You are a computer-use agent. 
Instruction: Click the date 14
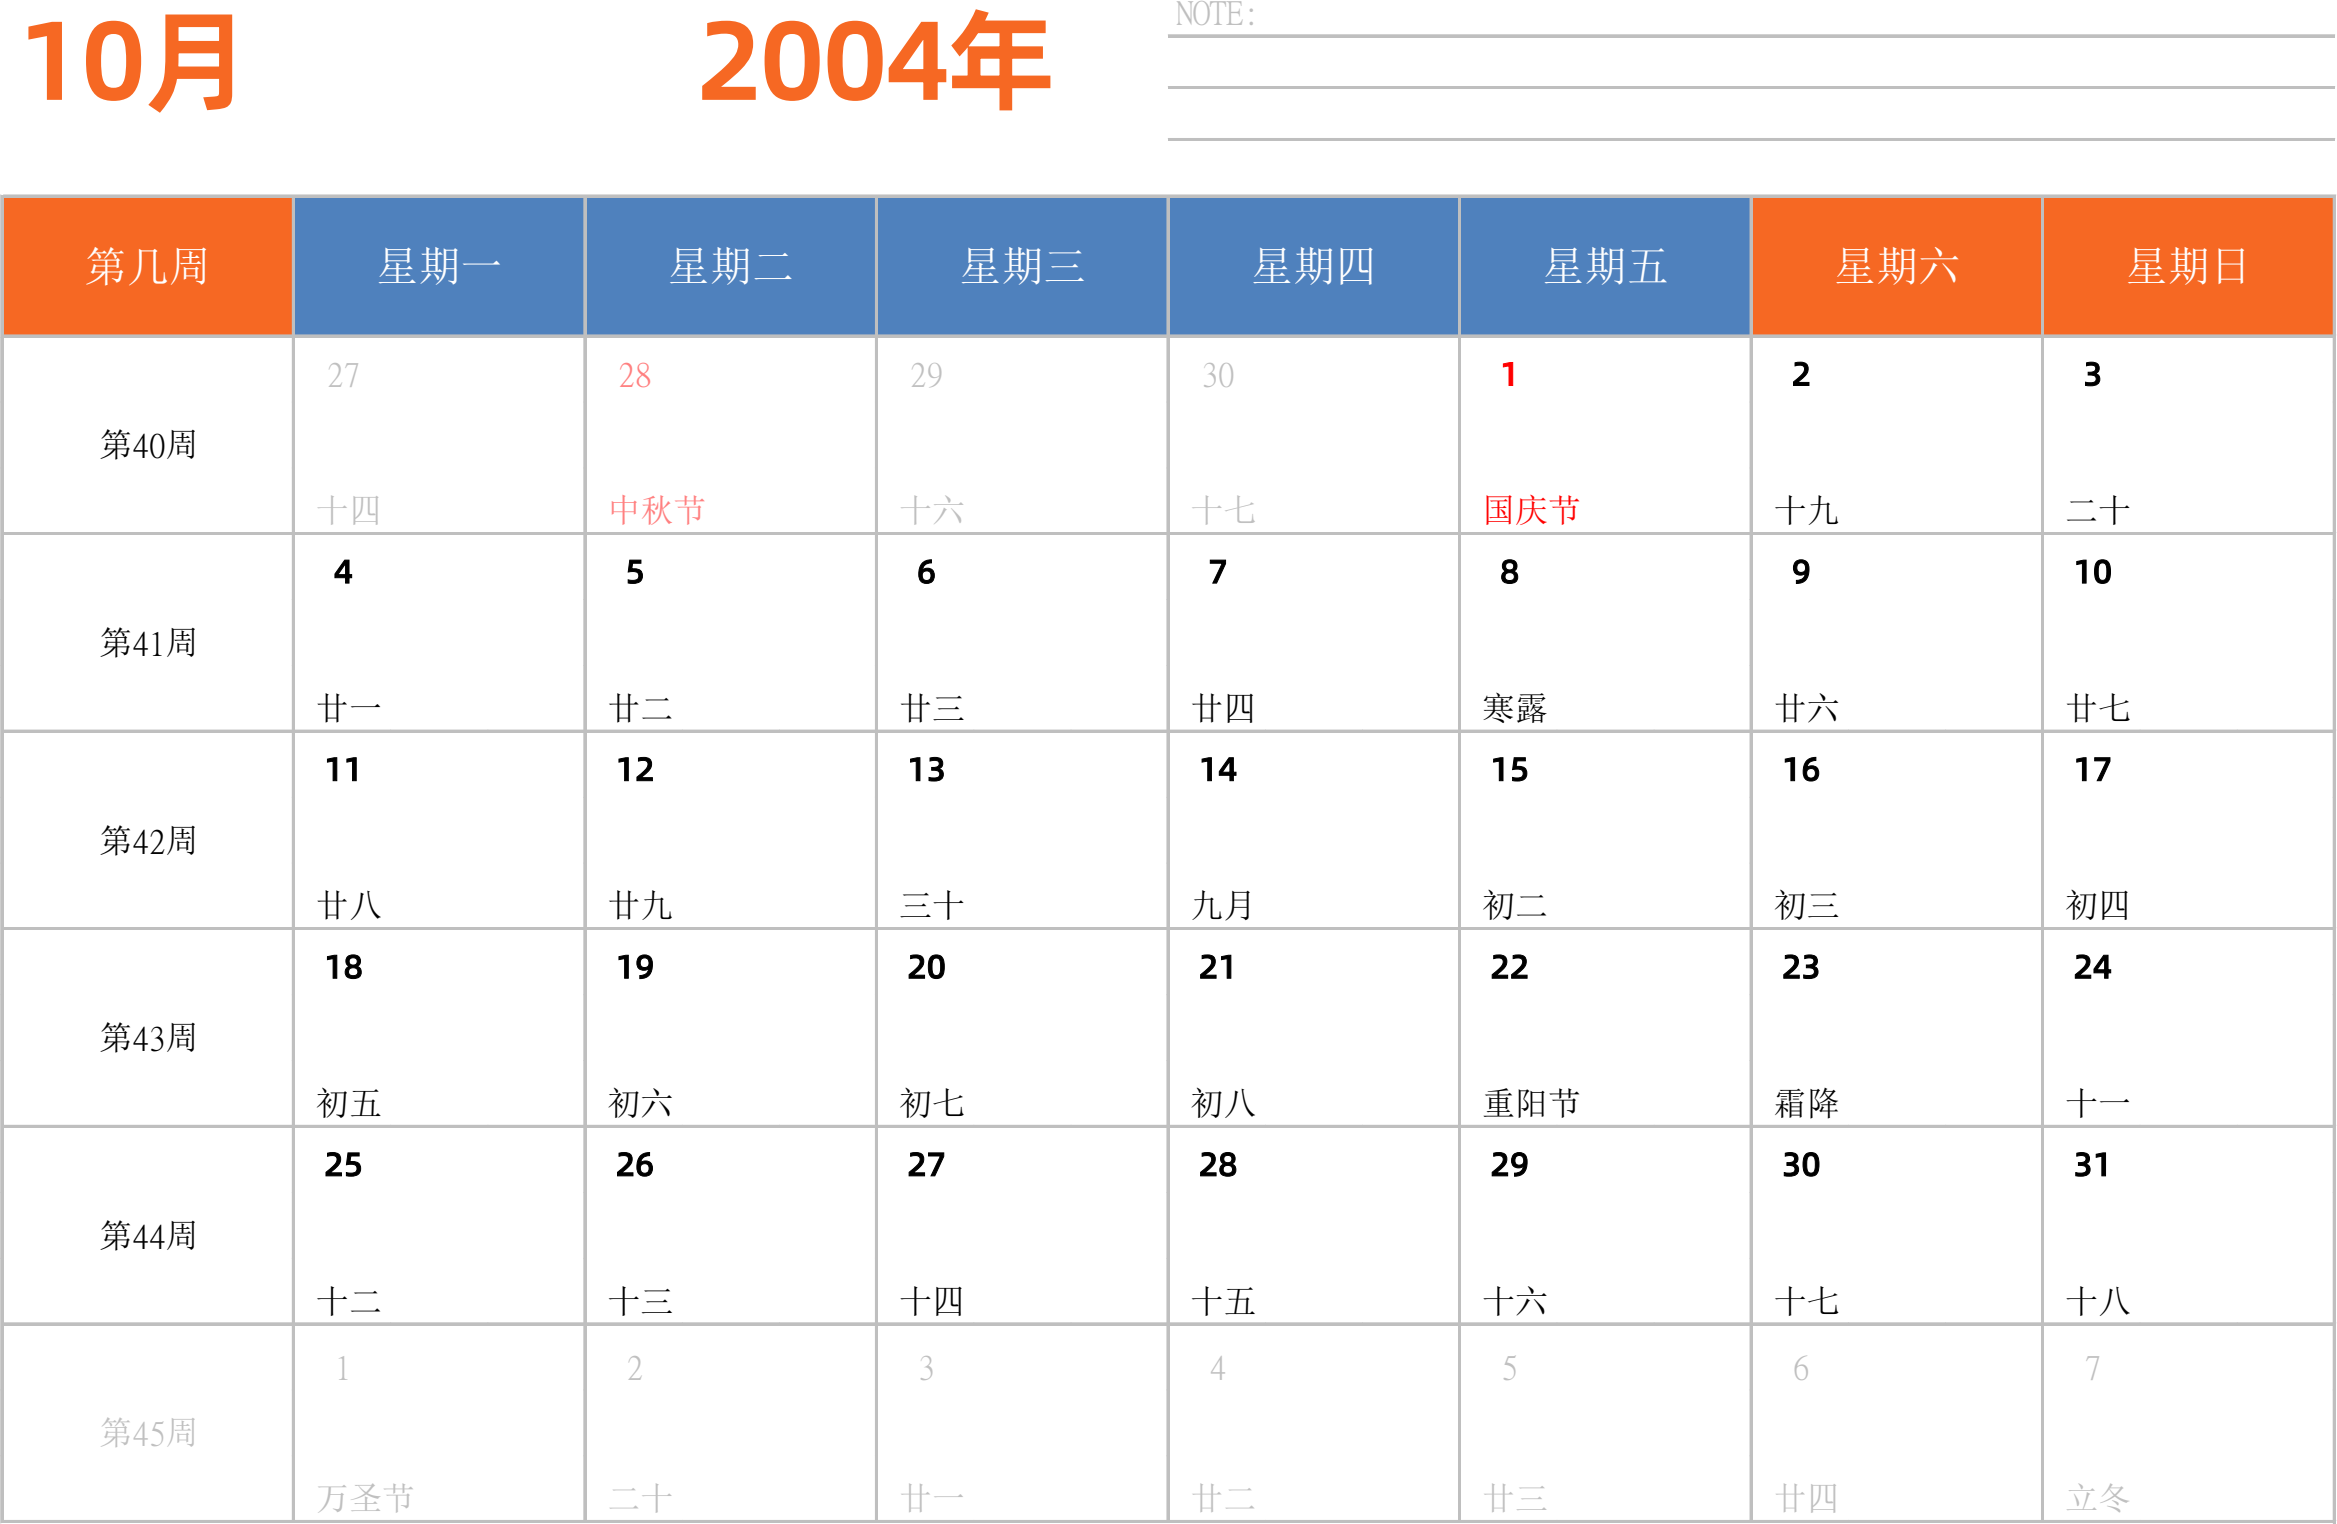1218,770
